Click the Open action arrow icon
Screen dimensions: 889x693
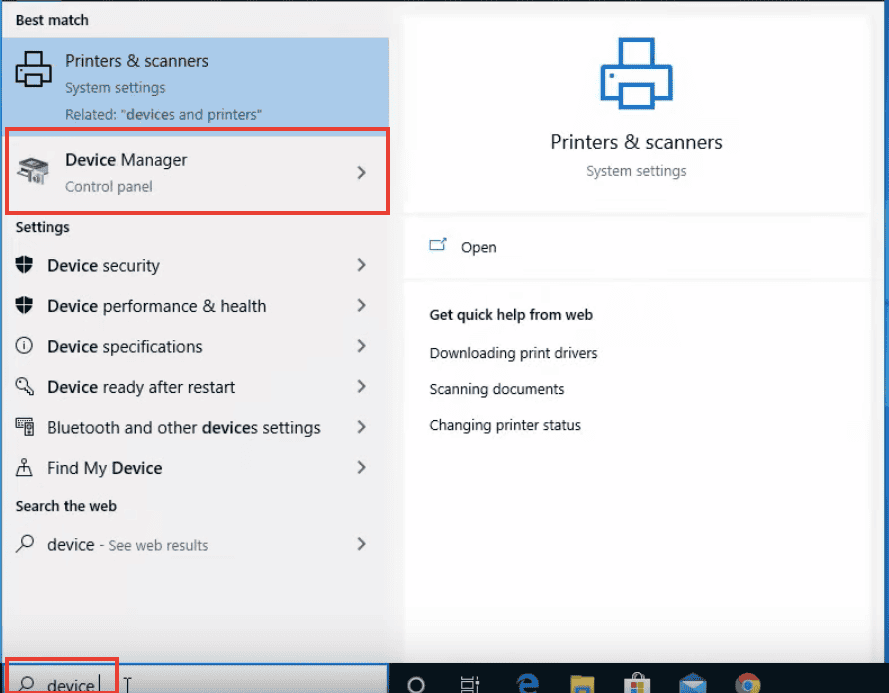[438, 245]
